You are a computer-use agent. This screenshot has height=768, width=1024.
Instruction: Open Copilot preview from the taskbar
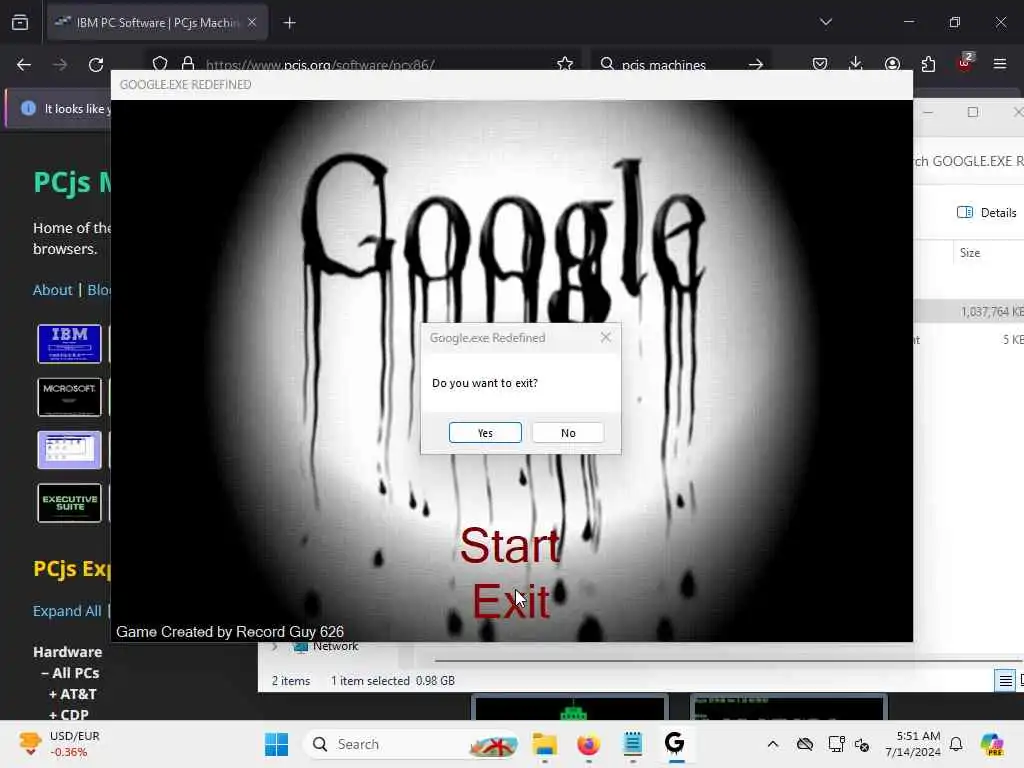tap(991, 744)
